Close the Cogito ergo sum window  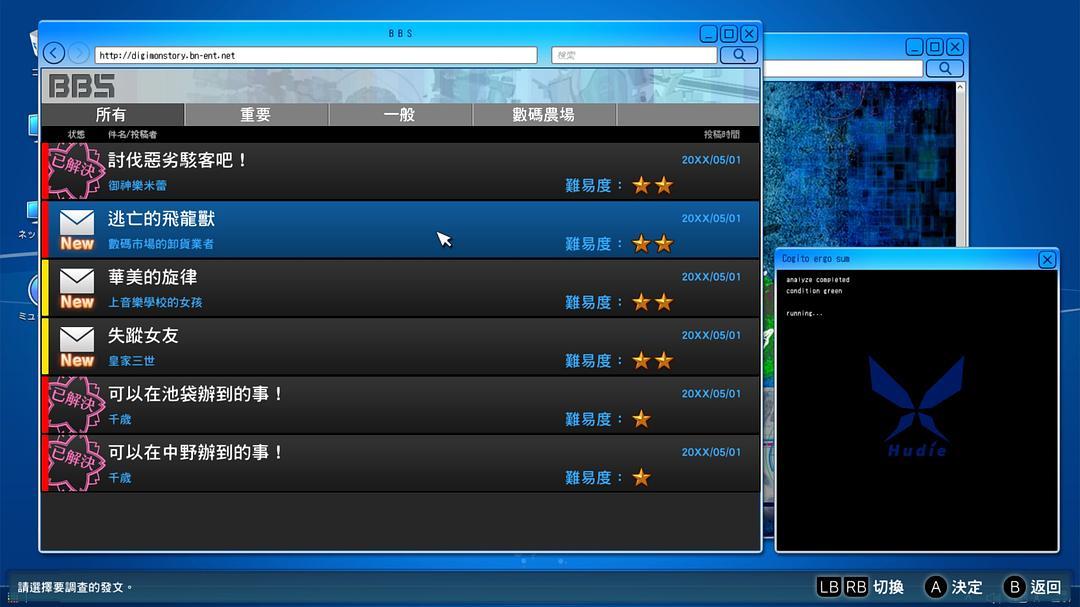pyautogui.click(x=1047, y=259)
